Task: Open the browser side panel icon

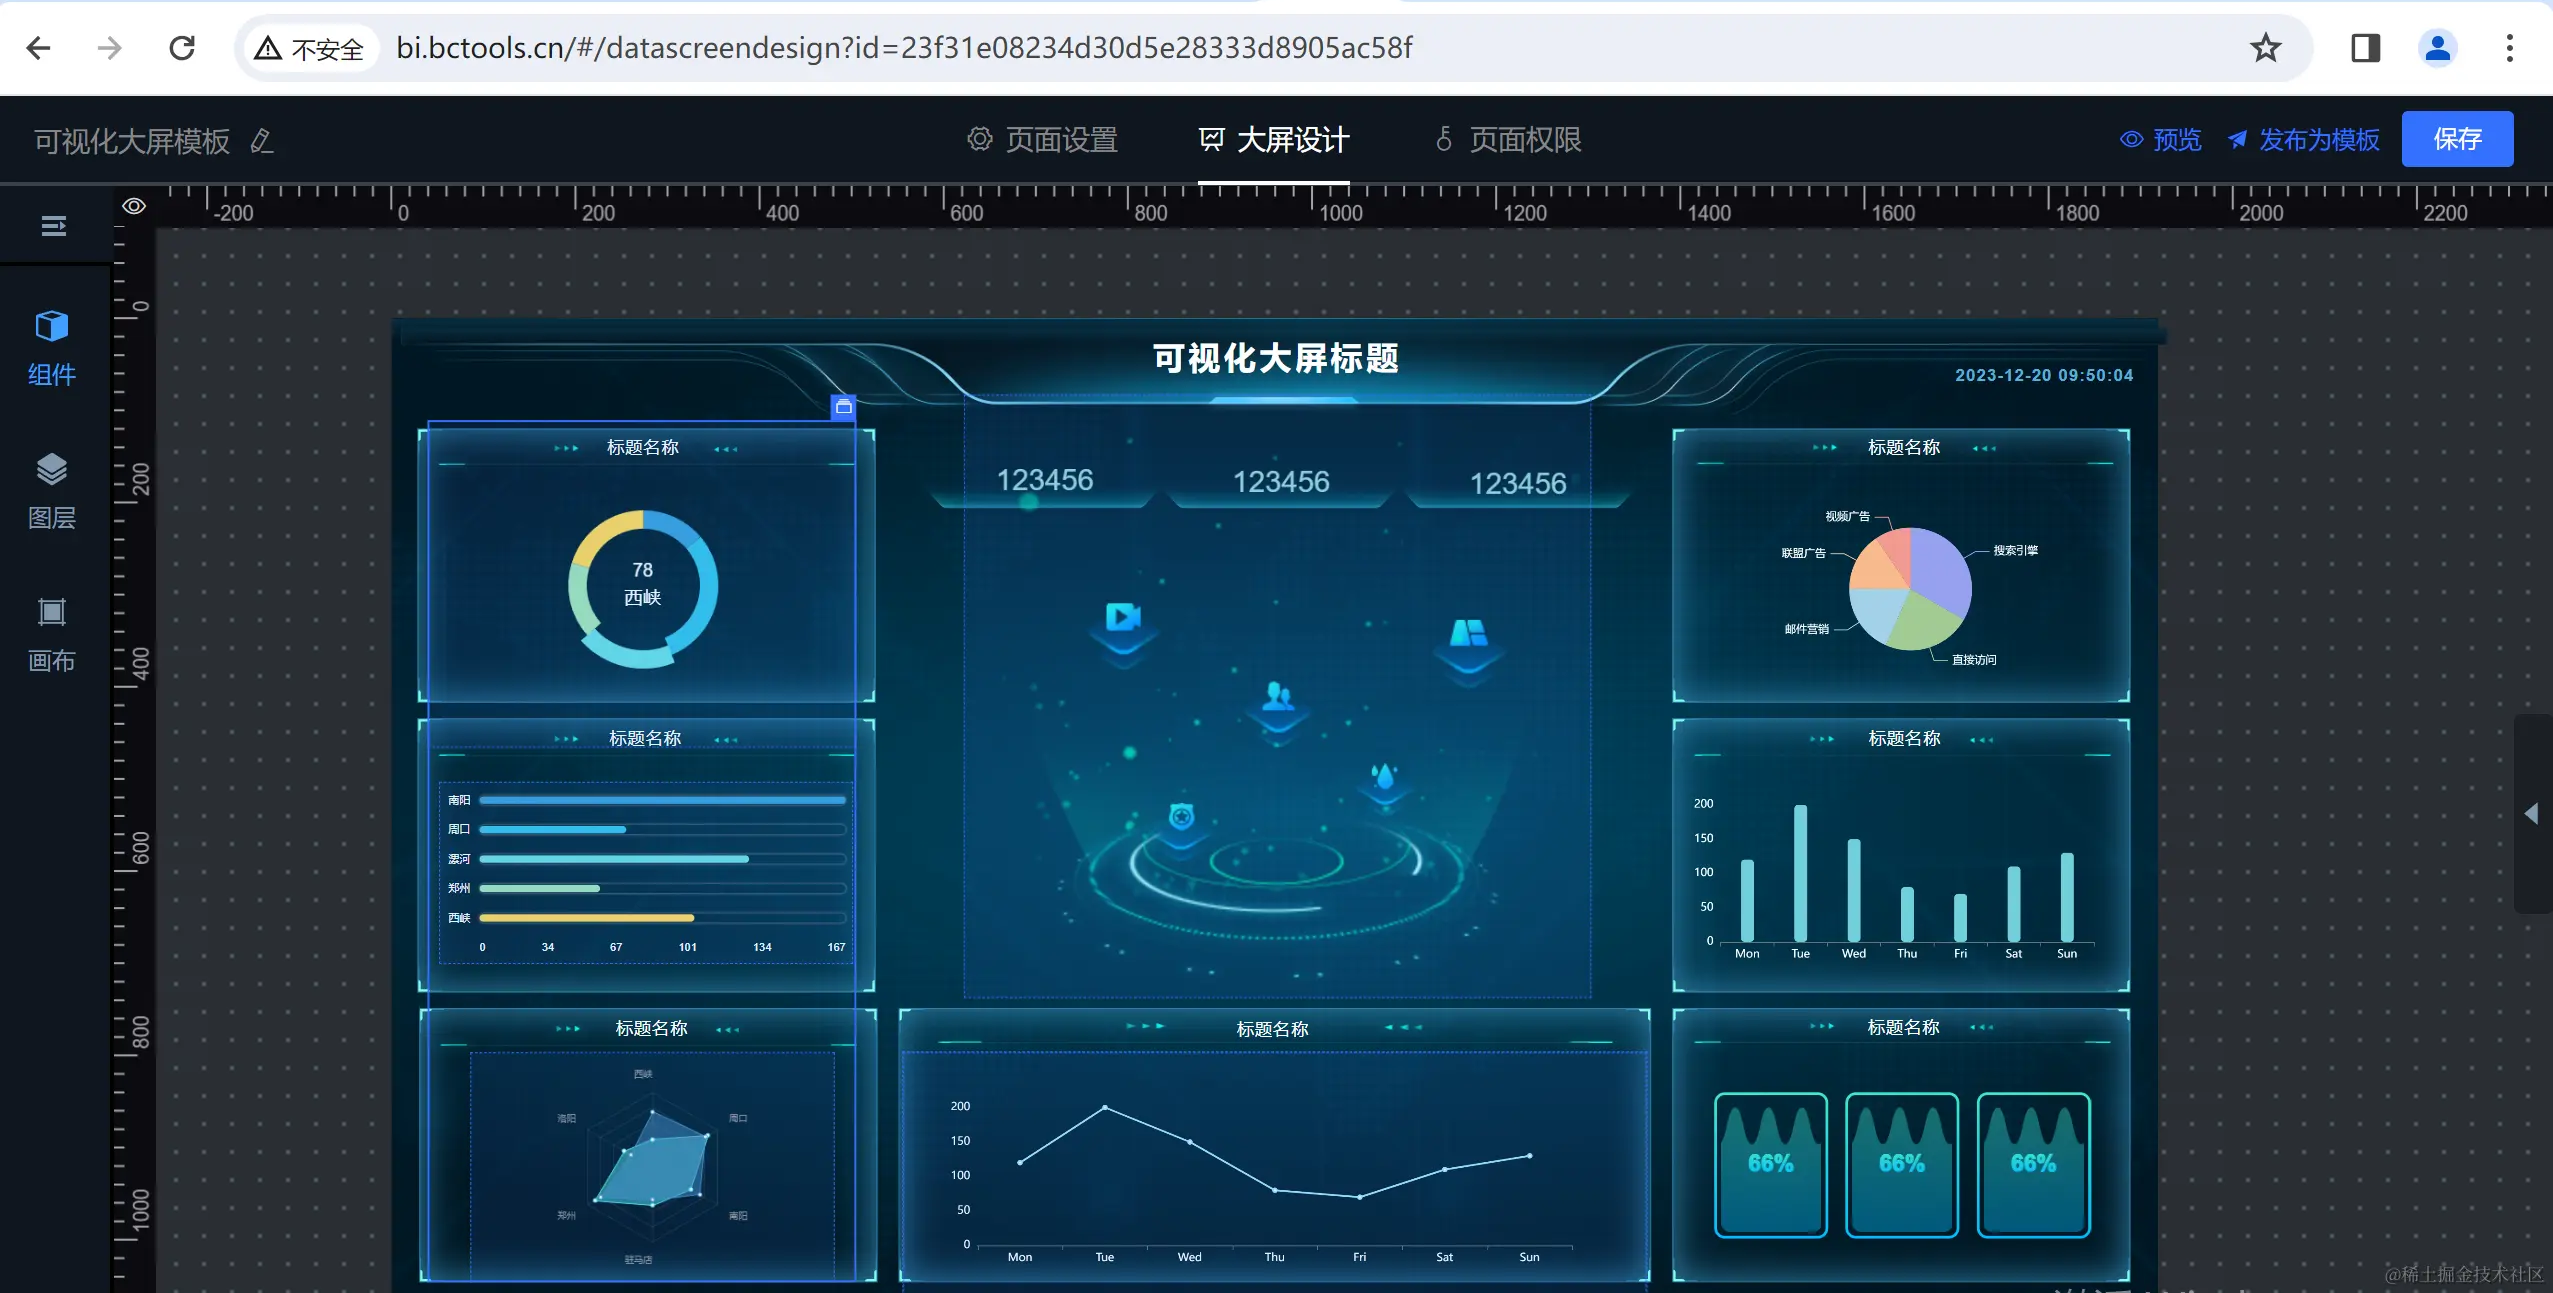Action: pos(2365,48)
